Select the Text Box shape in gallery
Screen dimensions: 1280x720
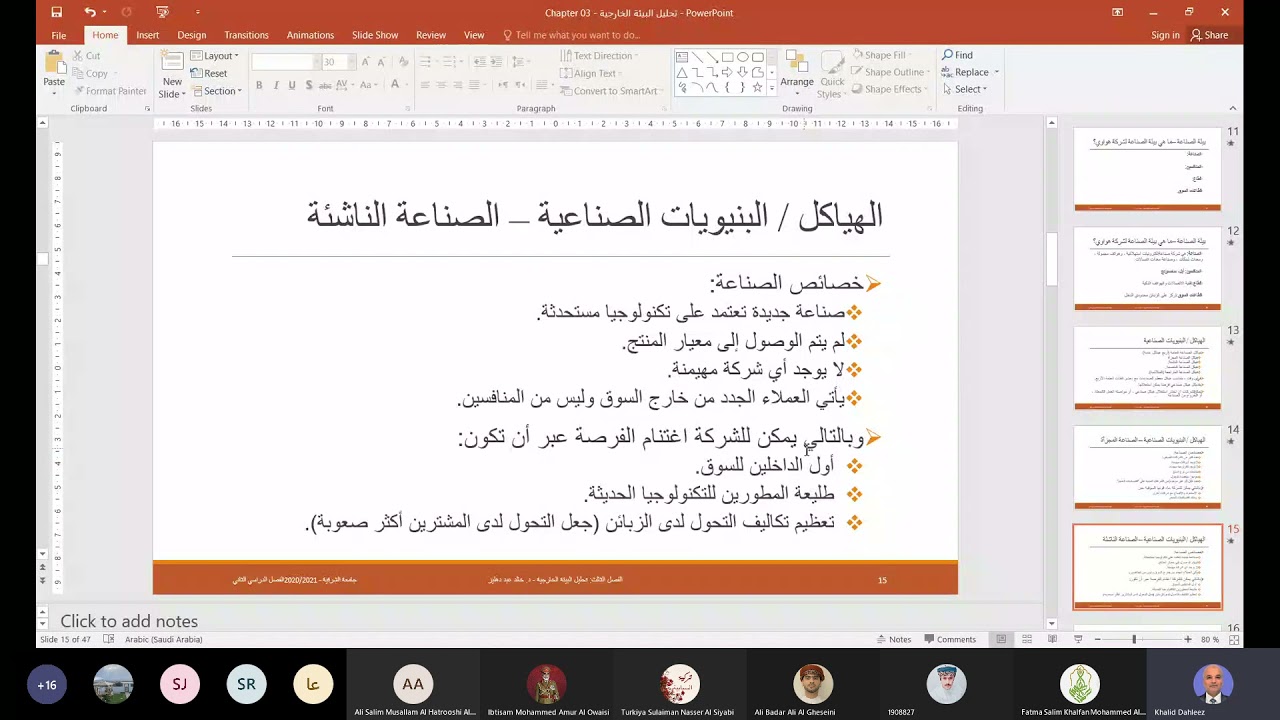(682, 57)
